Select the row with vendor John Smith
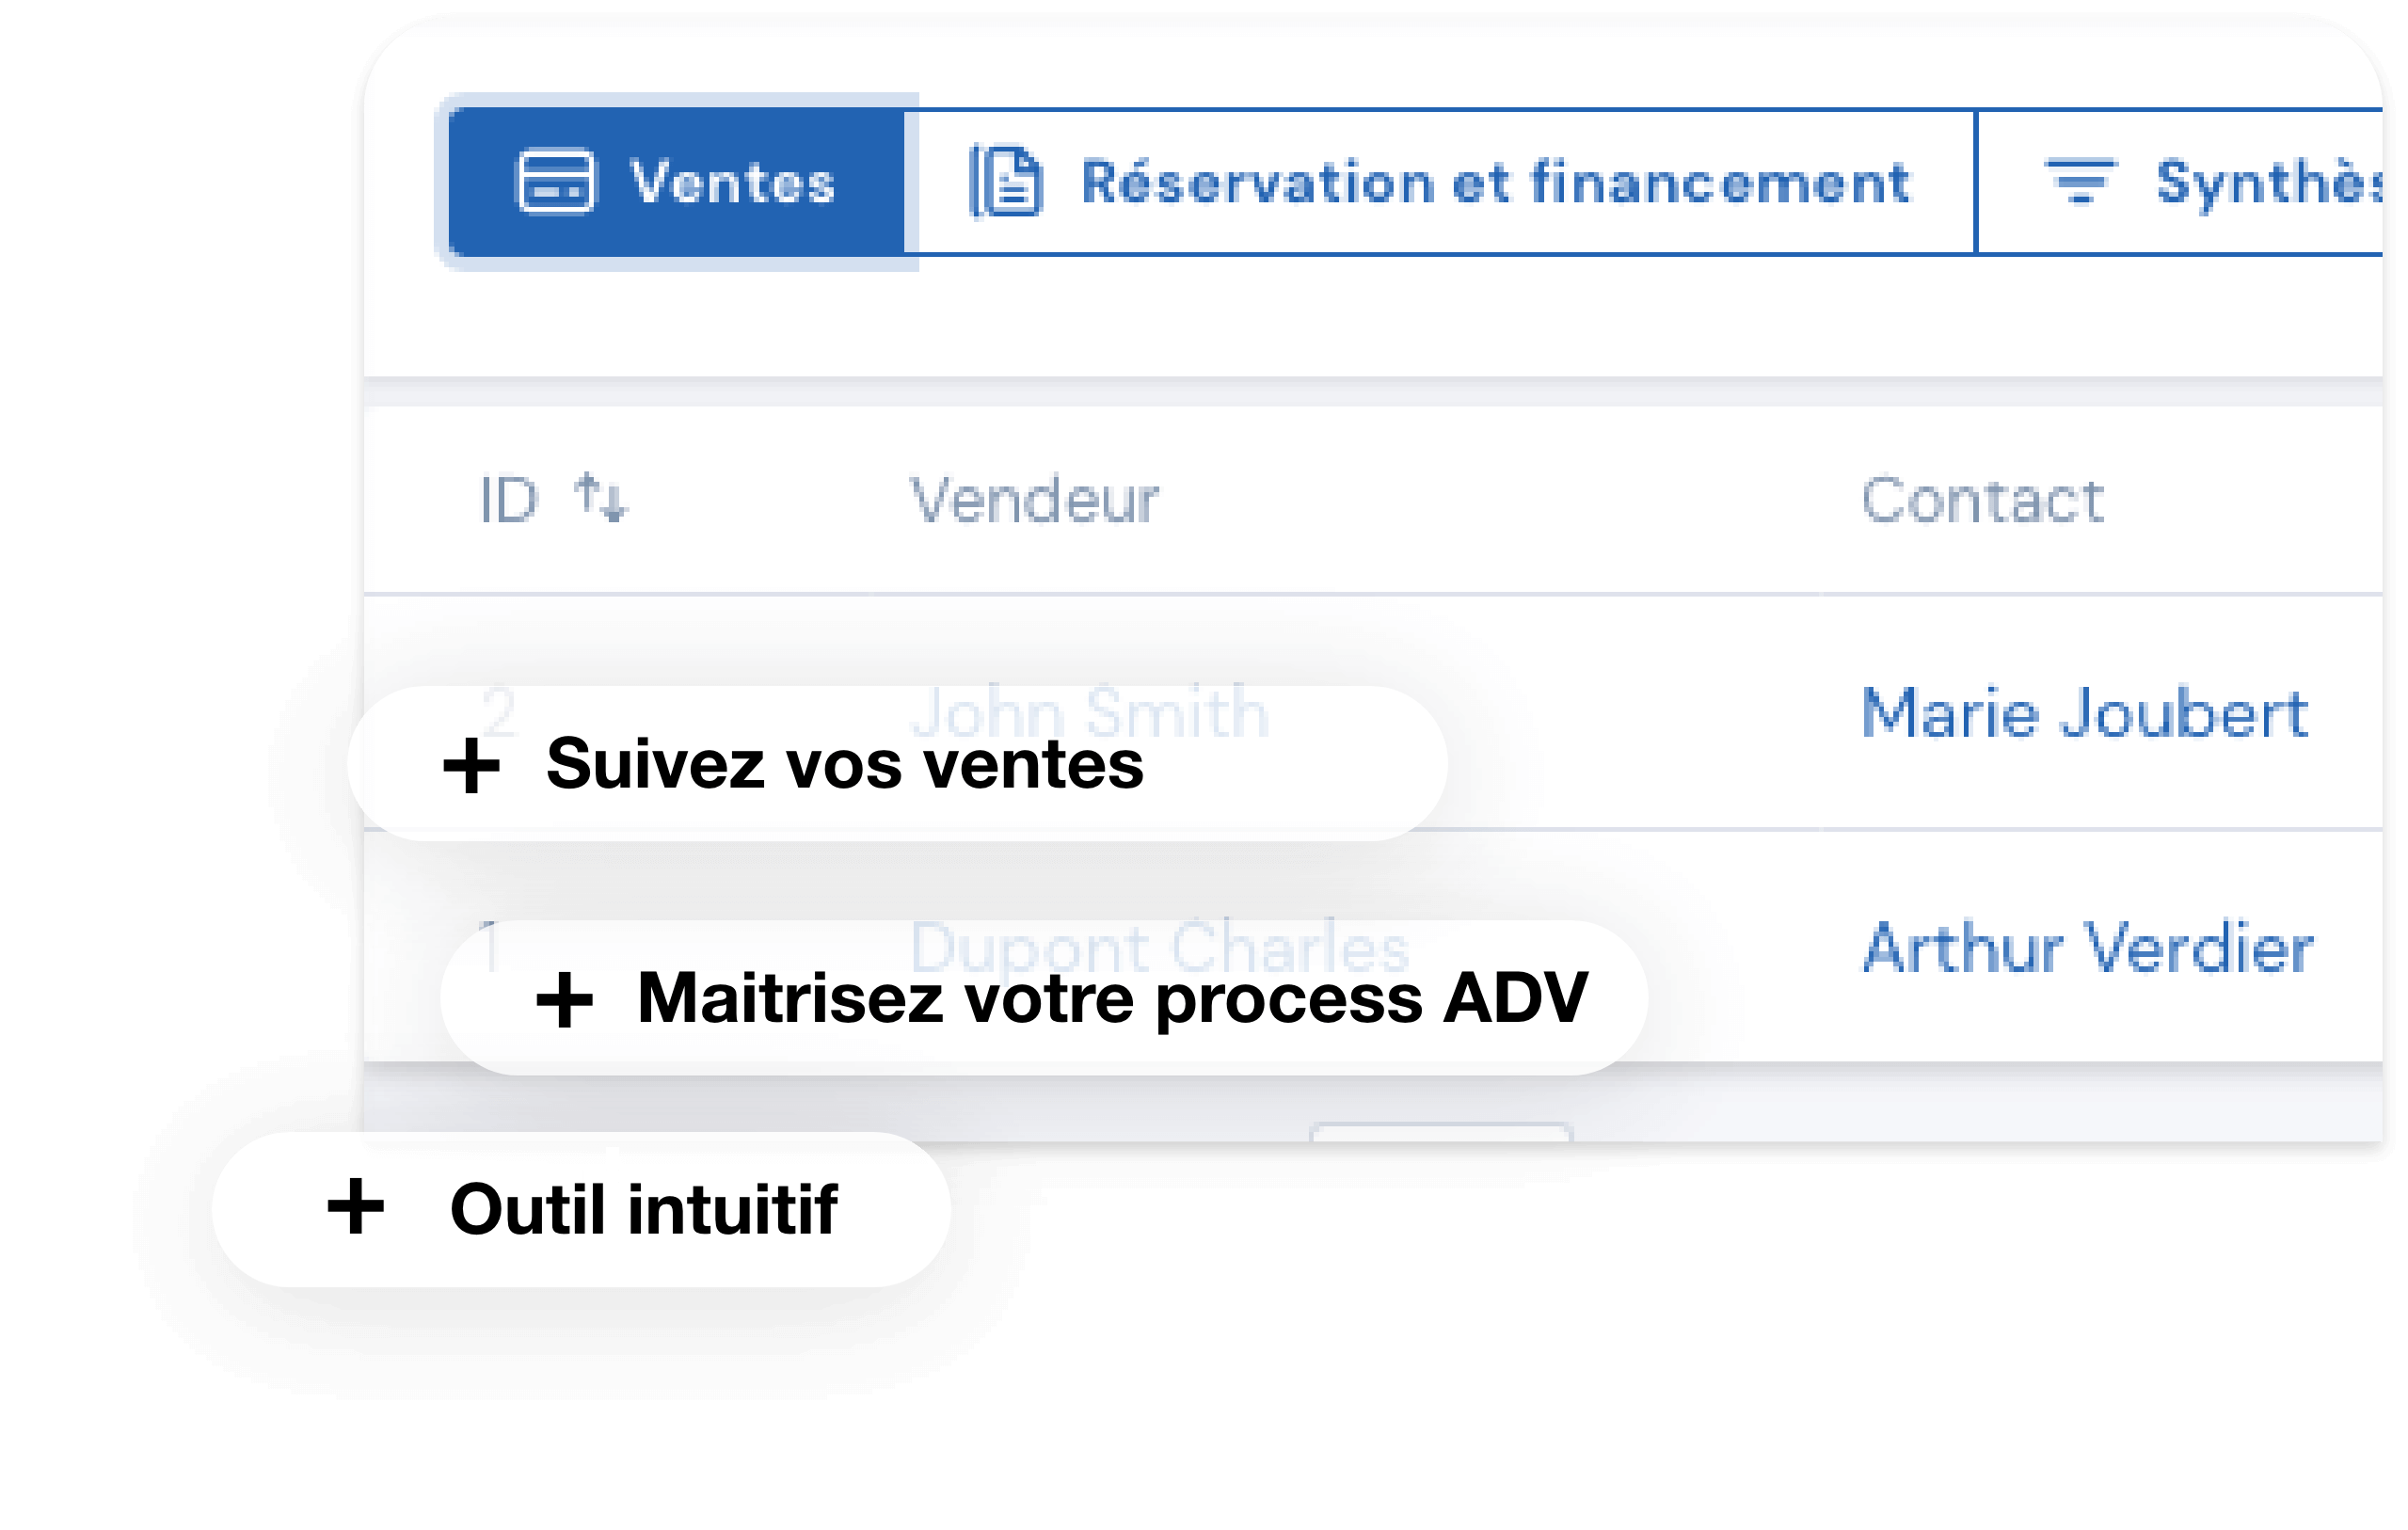Viewport: 2408px width, 1530px height. [1093, 712]
